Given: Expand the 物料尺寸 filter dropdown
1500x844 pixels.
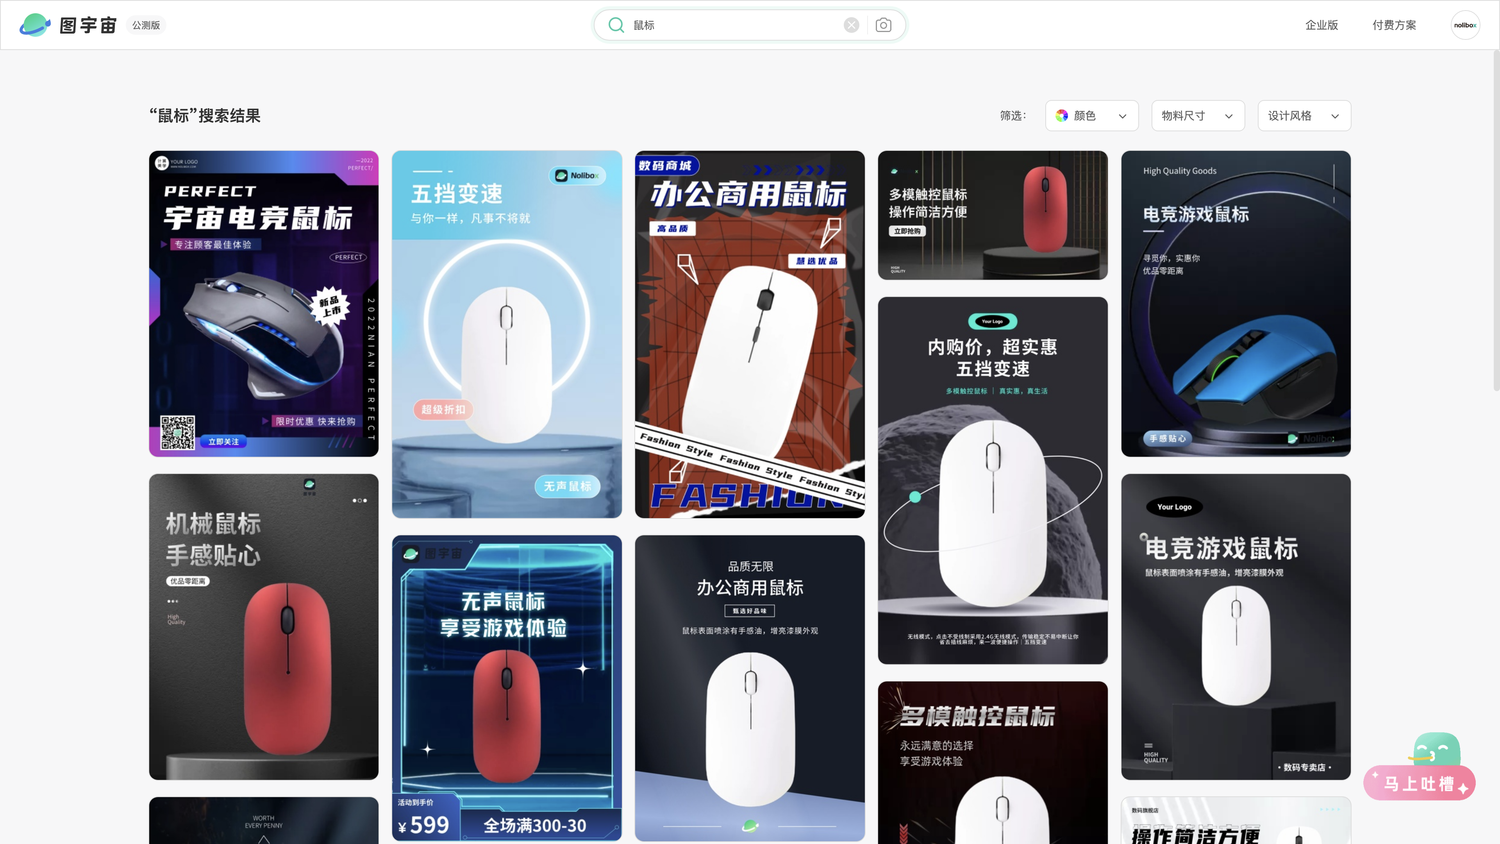Looking at the screenshot, I should click(x=1198, y=116).
